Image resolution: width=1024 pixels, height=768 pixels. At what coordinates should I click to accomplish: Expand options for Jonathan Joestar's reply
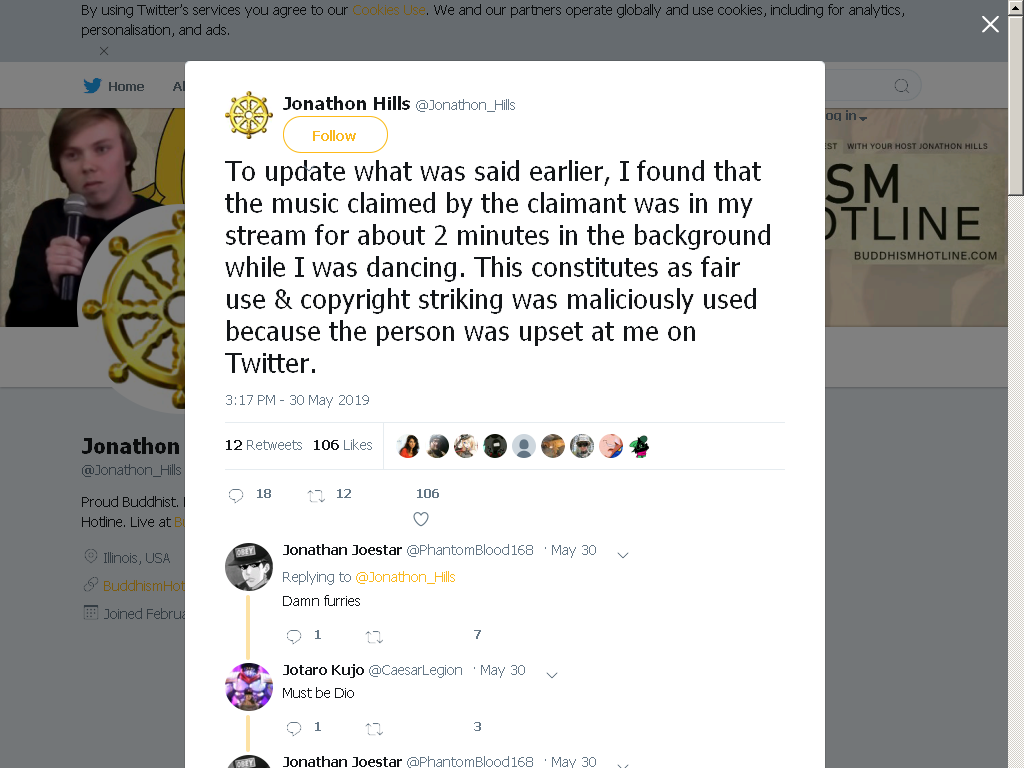(623, 555)
